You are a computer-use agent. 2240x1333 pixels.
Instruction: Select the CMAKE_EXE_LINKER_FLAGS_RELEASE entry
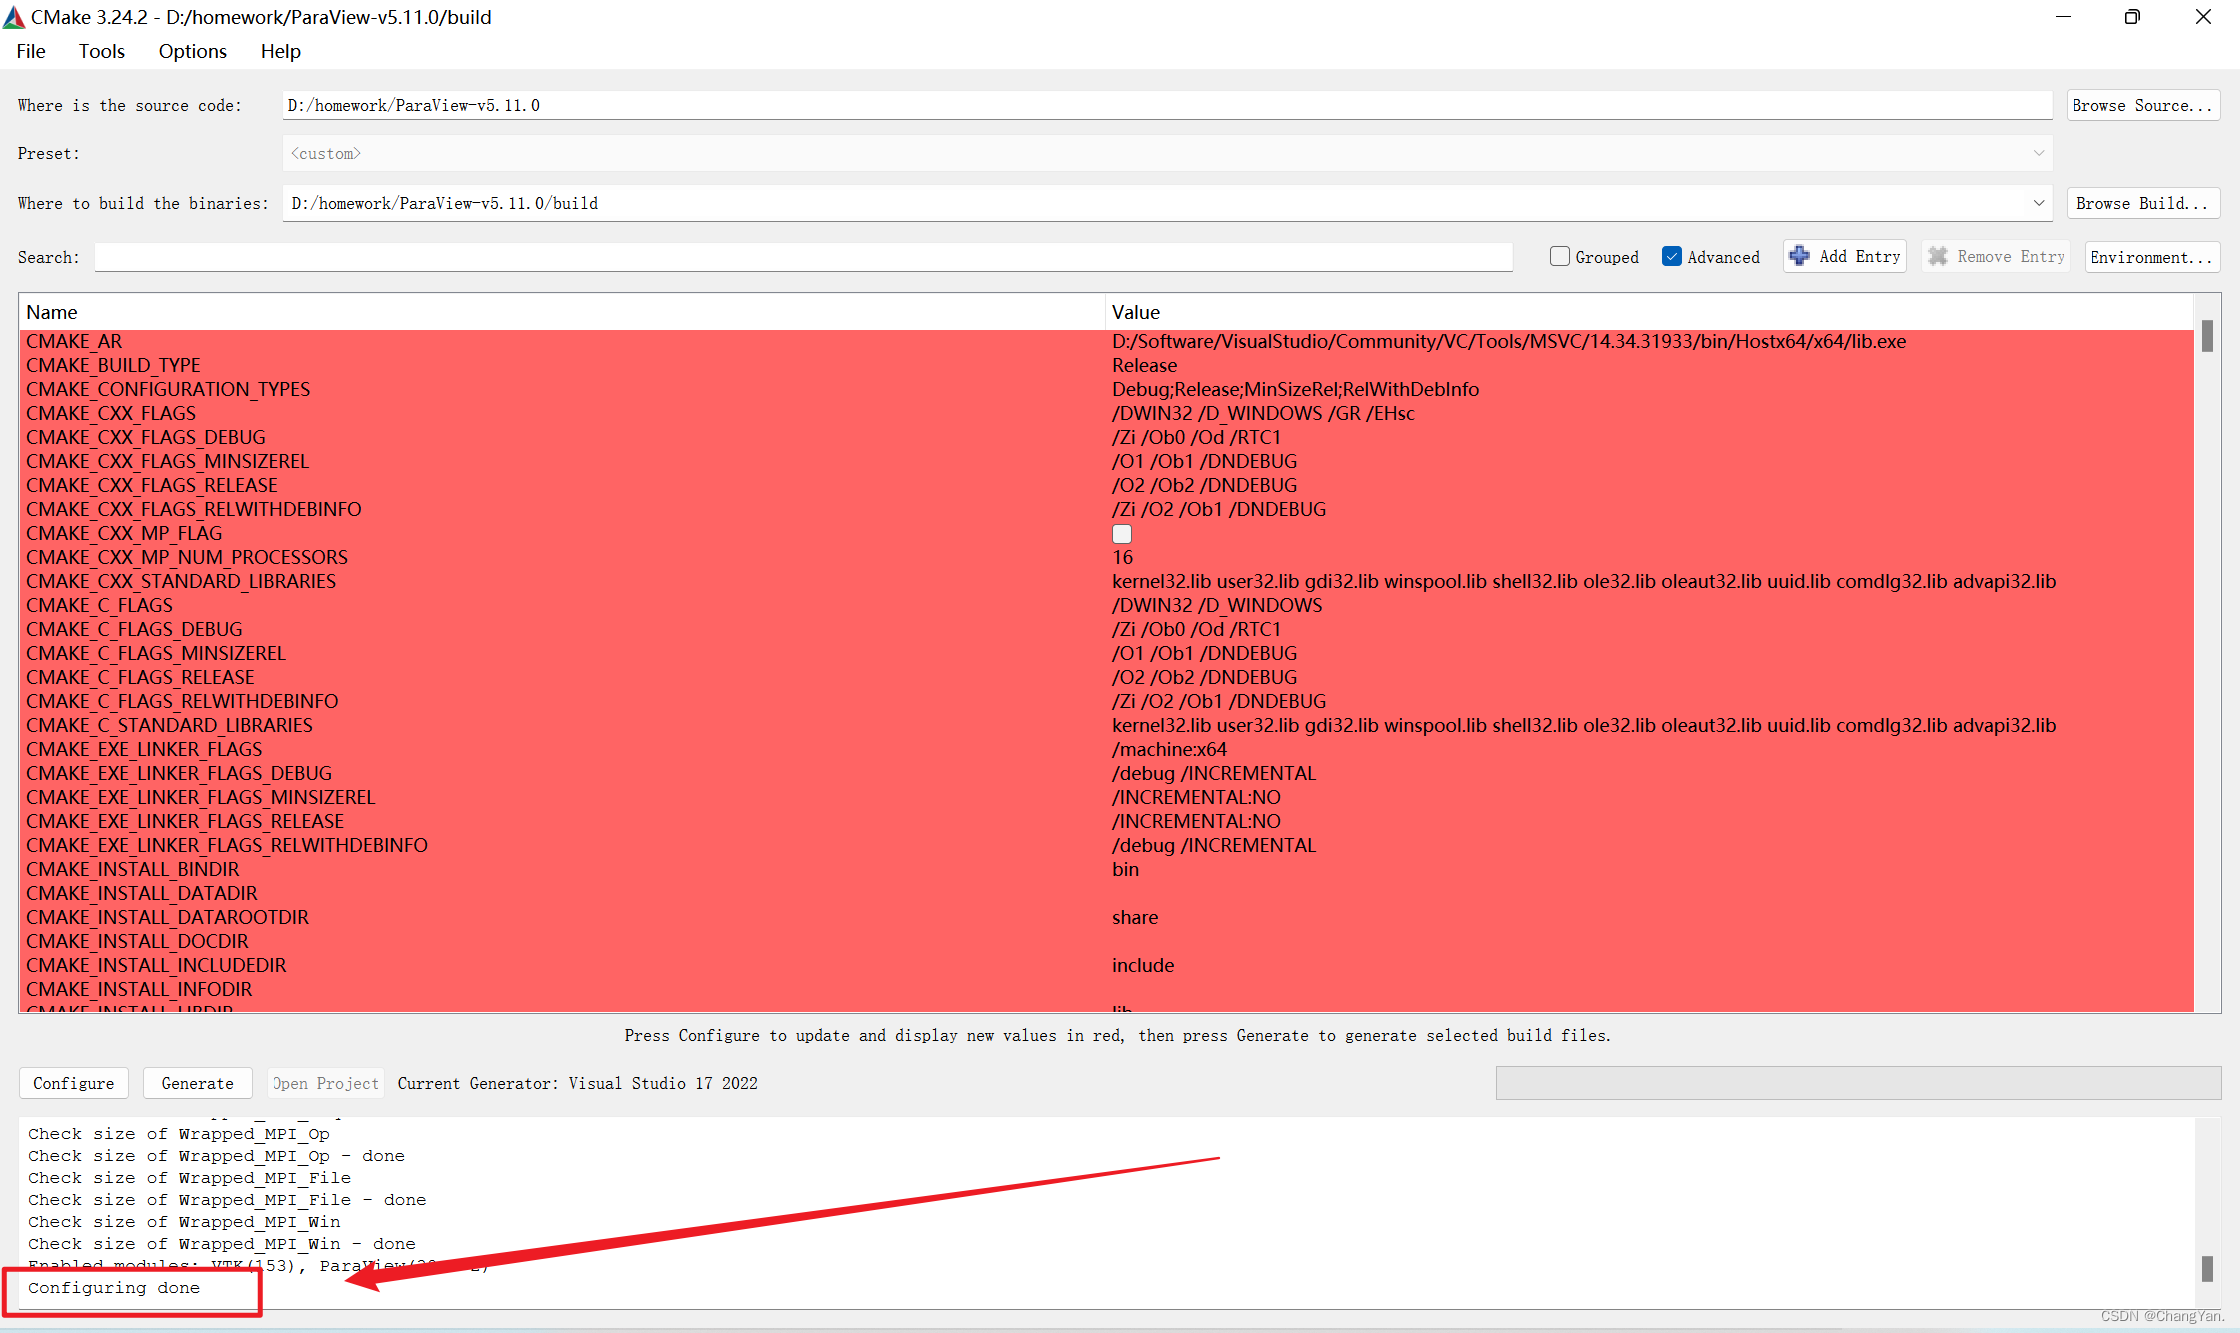pos(185,821)
